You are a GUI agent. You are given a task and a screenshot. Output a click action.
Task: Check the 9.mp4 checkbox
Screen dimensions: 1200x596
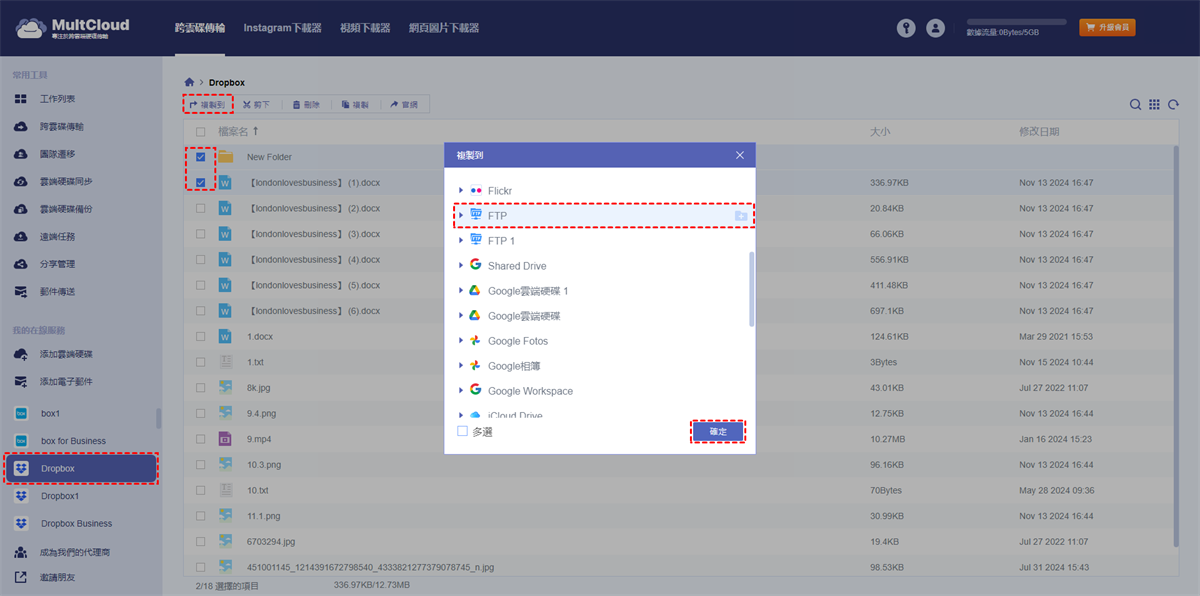pyautogui.click(x=201, y=438)
